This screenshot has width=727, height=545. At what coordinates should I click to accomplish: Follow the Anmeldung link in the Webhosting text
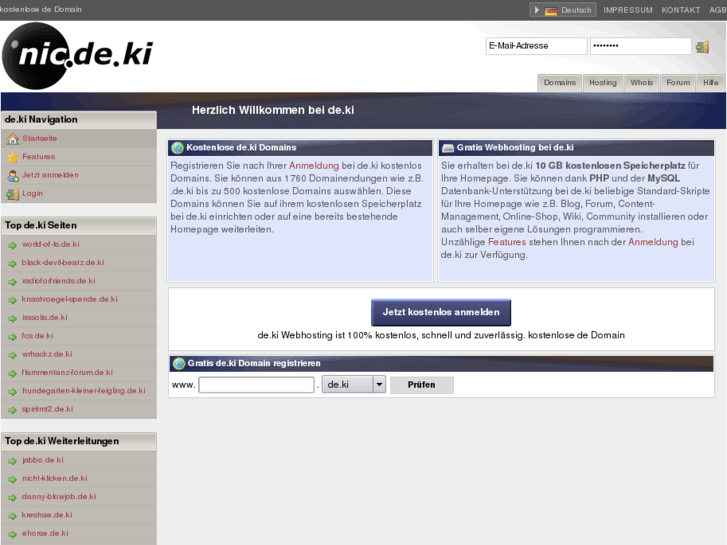point(653,242)
